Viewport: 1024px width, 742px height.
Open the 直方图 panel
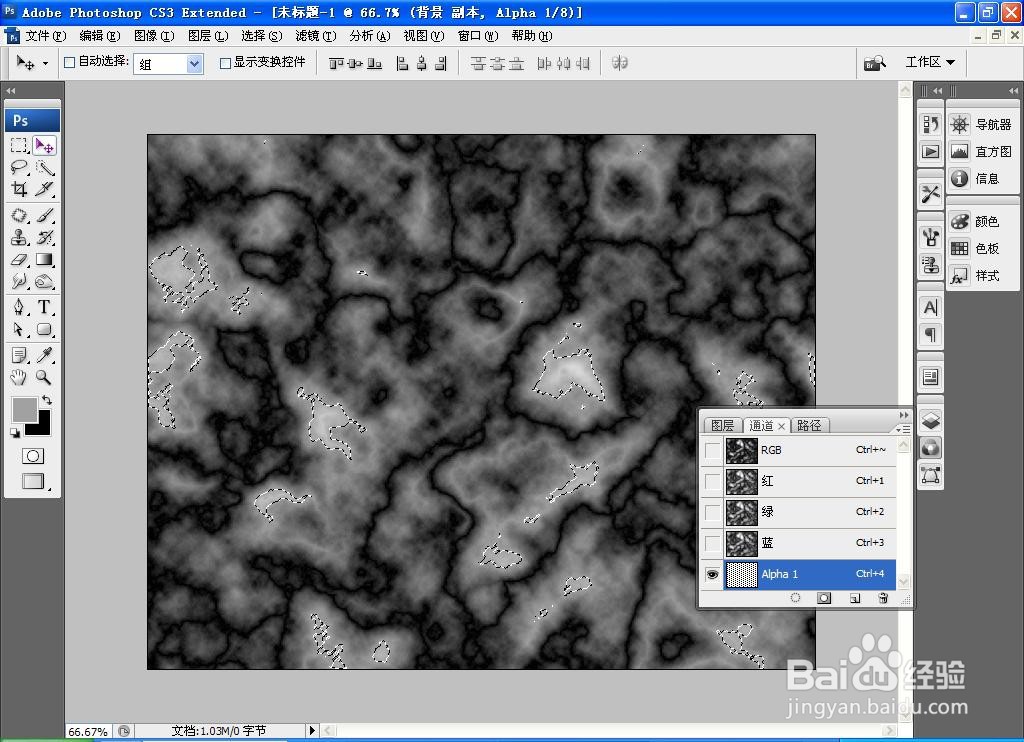pos(982,152)
